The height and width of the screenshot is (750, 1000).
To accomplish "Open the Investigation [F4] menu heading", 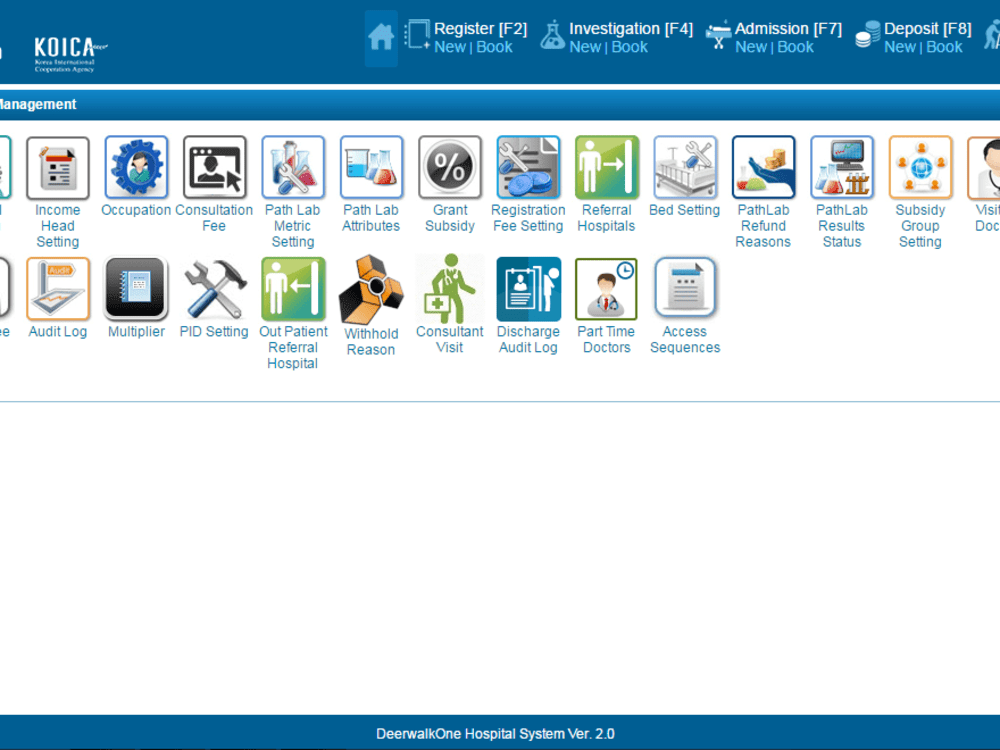I will tap(631, 29).
